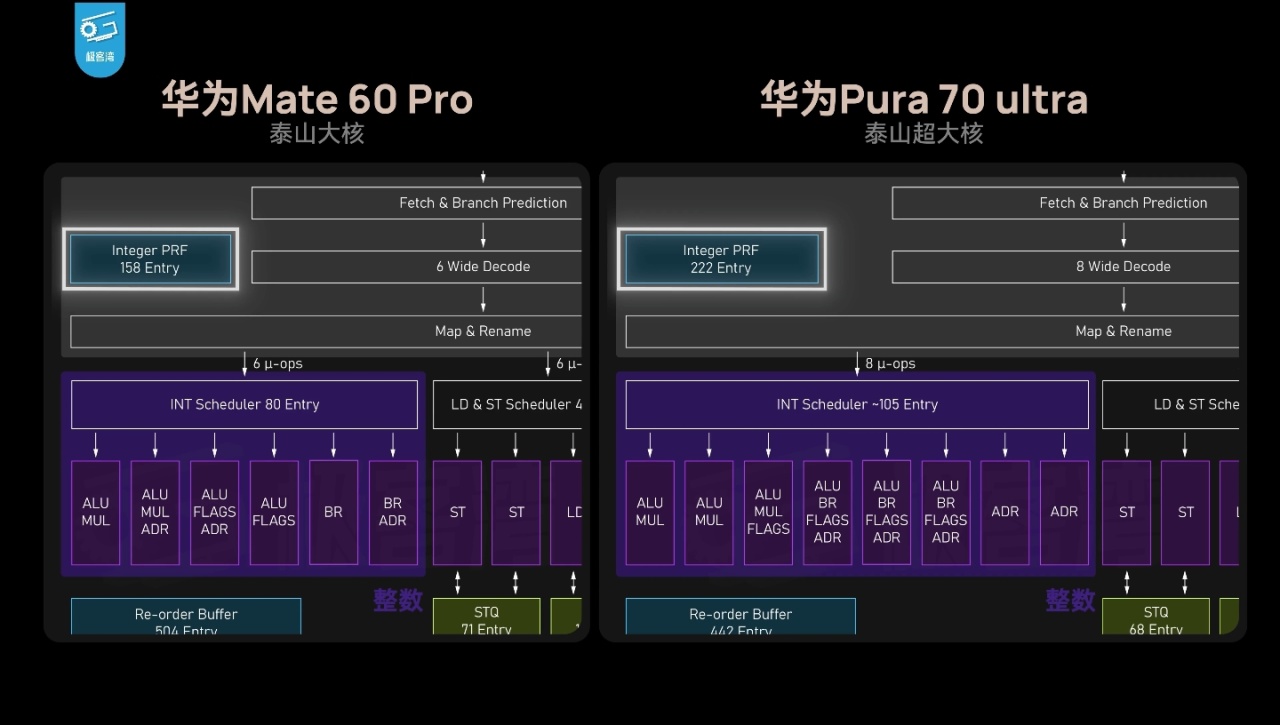The image size is (1280, 725).
Task: Click the Re-order Buffer 504 Entry block
Action: (186, 617)
